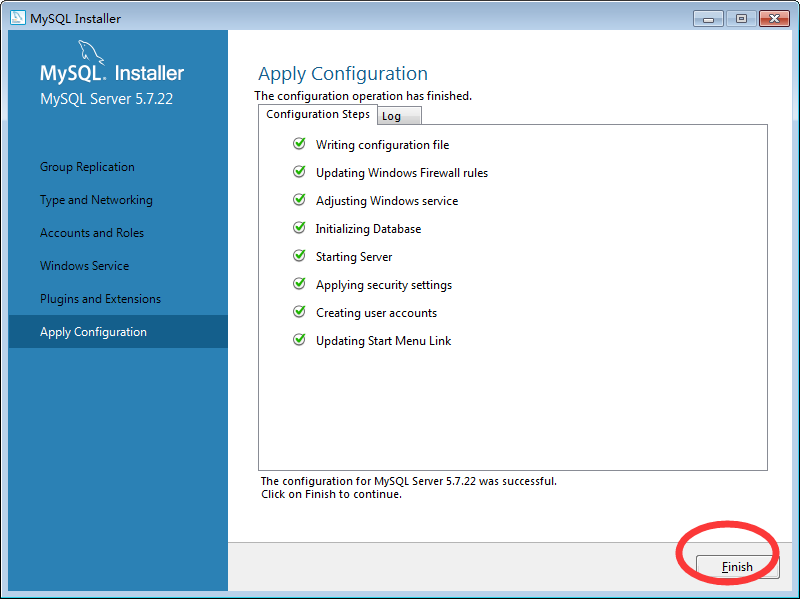Click check icon for Adjusting Windows service
800x599 pixels.
pos(299,200)
